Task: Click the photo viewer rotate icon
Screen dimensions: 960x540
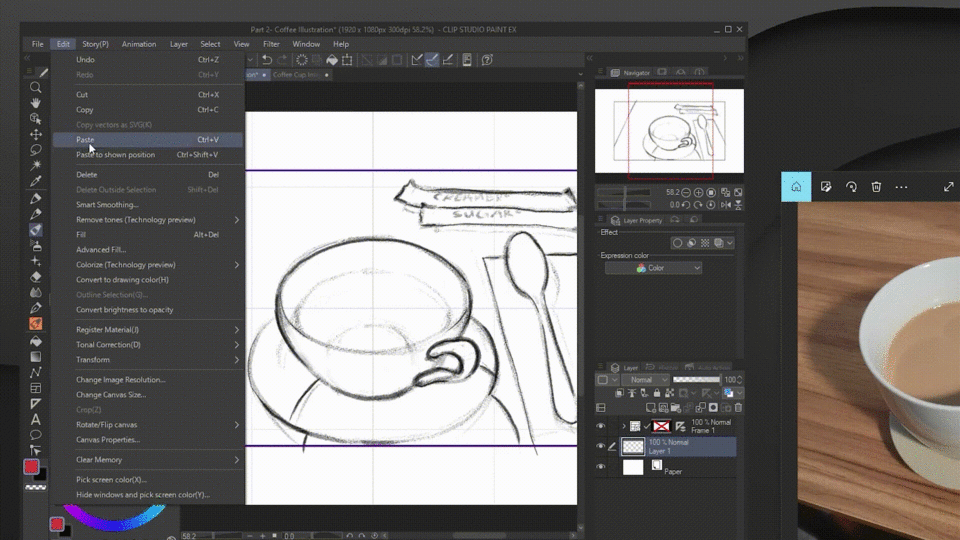Action: pos(851,187)
